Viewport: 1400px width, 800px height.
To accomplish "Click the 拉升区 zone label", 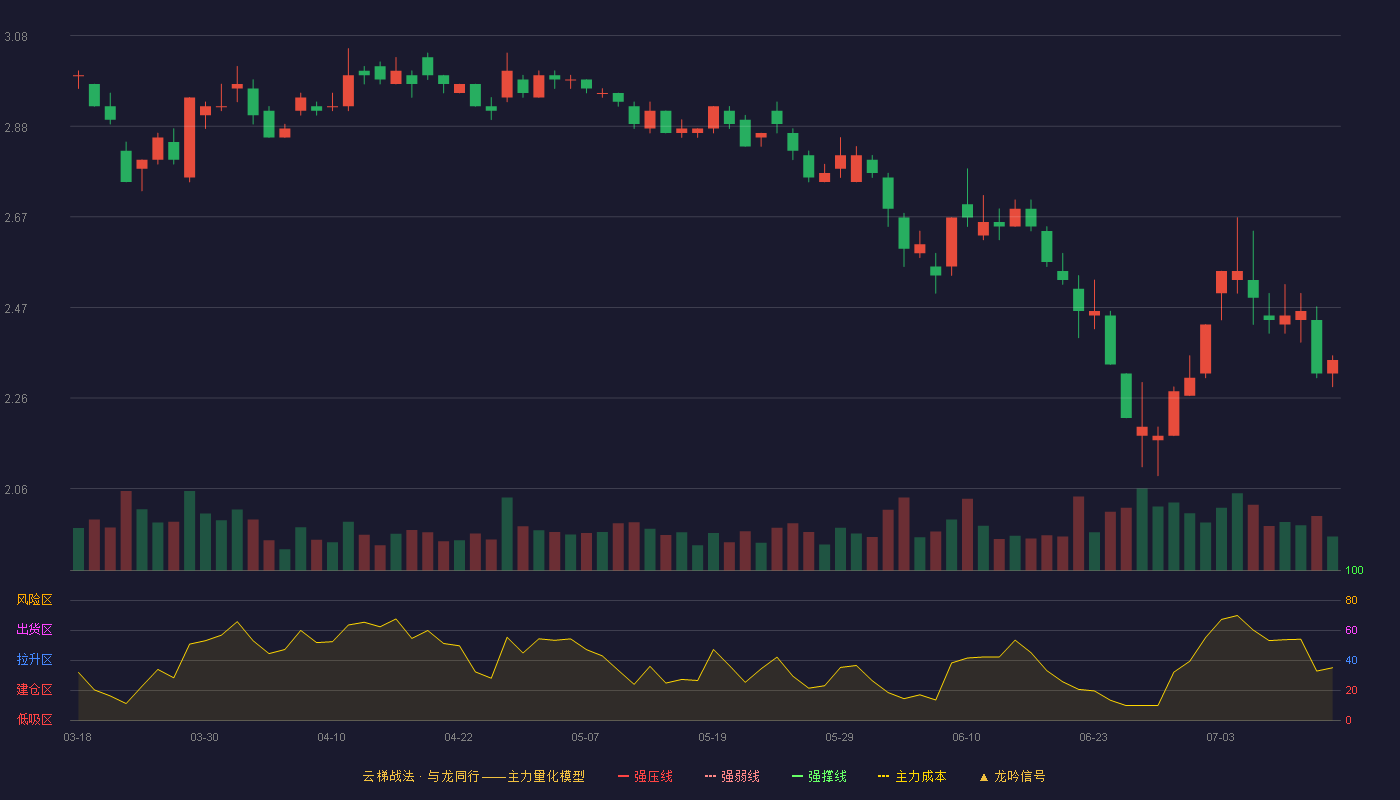I will pos(34,660).
